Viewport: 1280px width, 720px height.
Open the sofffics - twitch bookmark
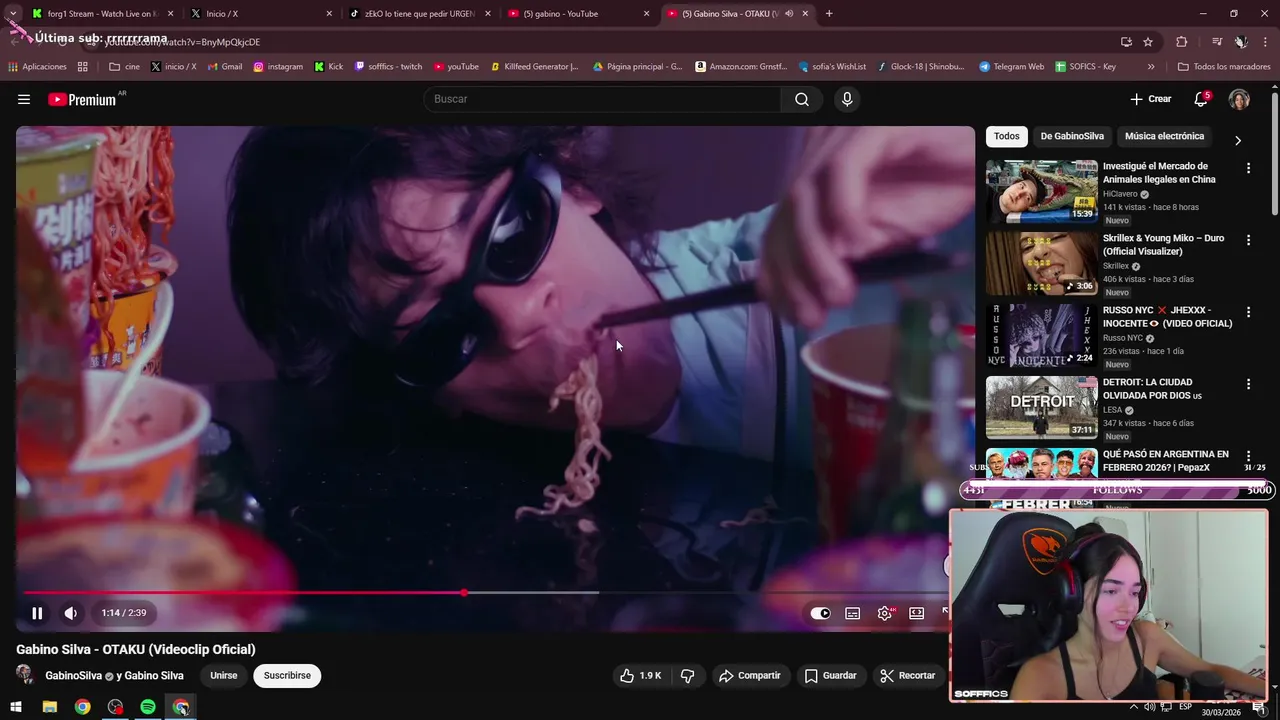[389, 67]
